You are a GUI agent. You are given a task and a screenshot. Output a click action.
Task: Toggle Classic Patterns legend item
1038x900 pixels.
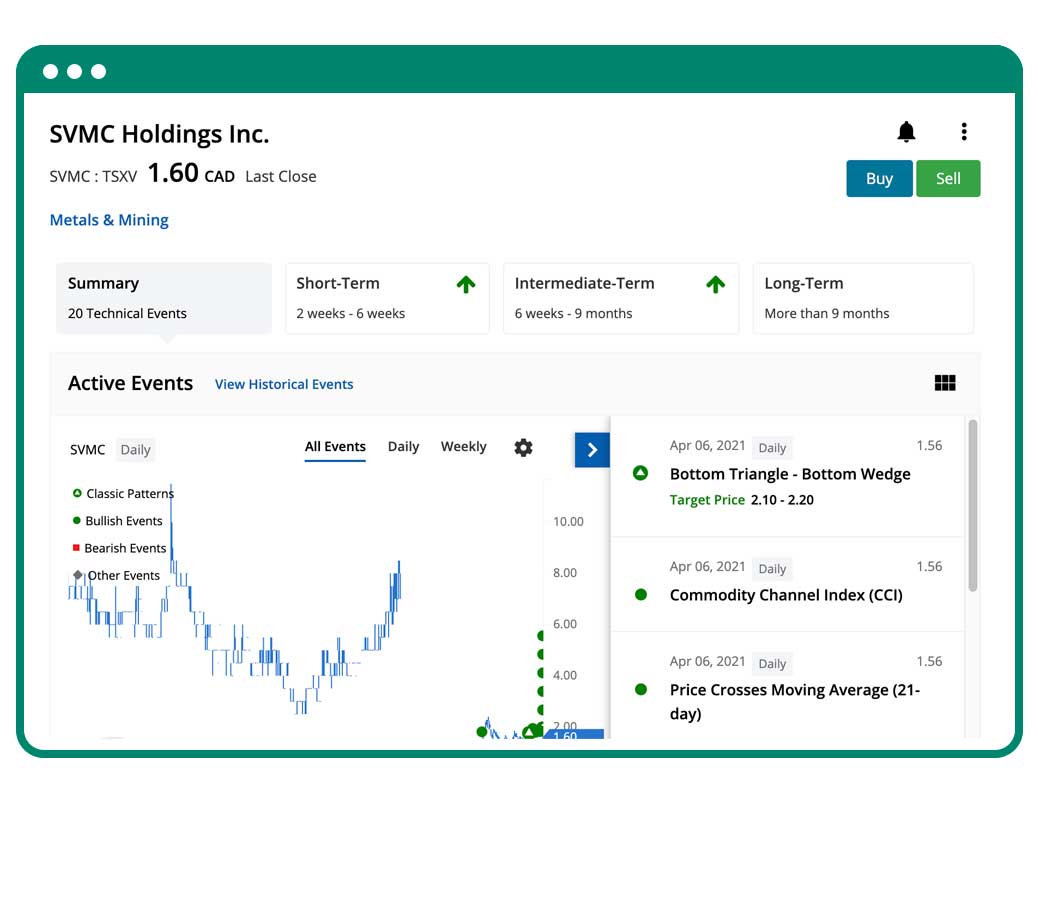(x=123, y=494)
